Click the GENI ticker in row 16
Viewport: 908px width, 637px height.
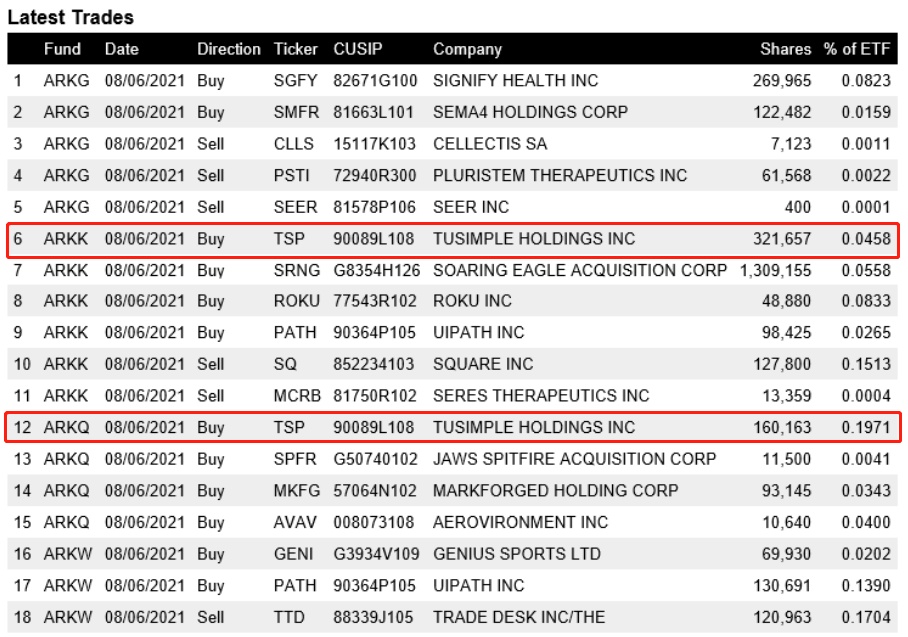click(293, 554)
